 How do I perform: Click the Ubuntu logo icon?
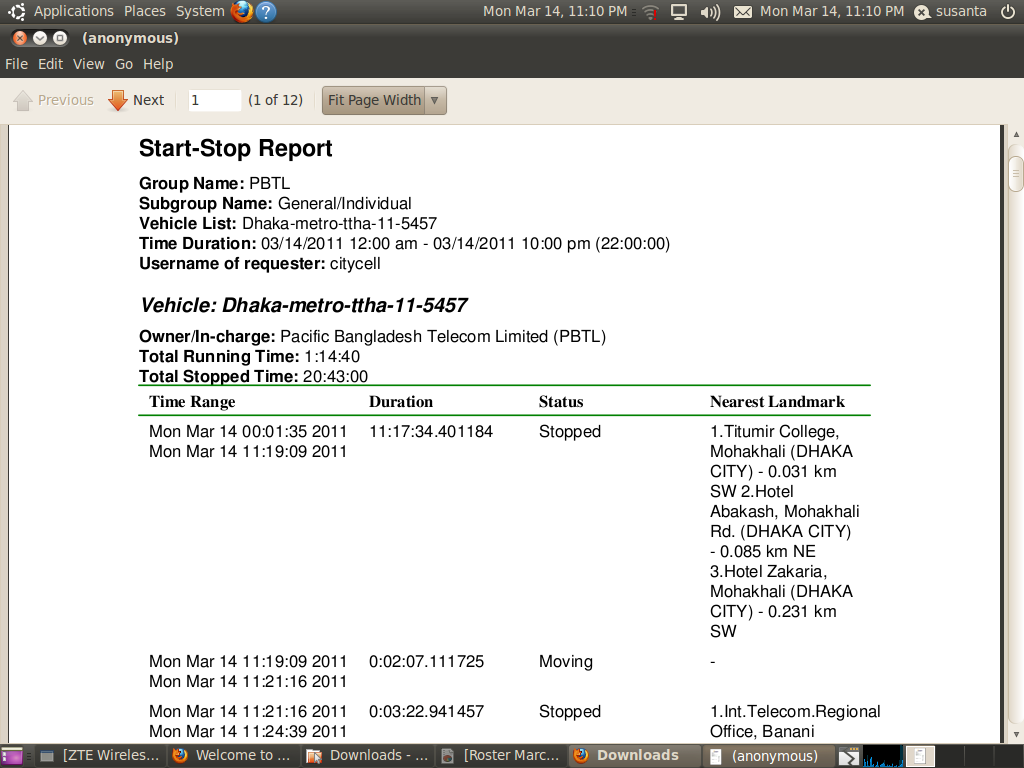[17, 11]
